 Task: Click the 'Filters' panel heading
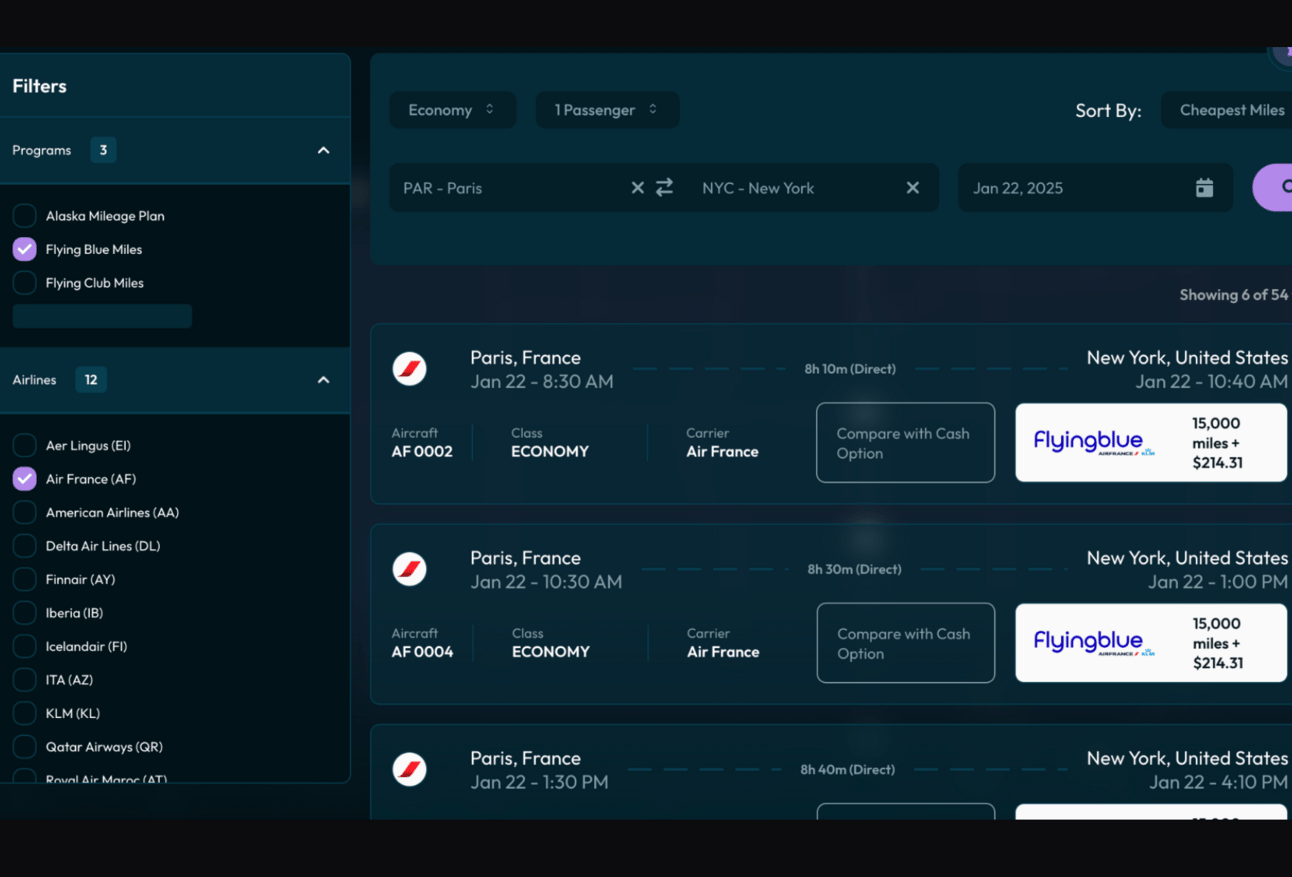coord(39,86)
